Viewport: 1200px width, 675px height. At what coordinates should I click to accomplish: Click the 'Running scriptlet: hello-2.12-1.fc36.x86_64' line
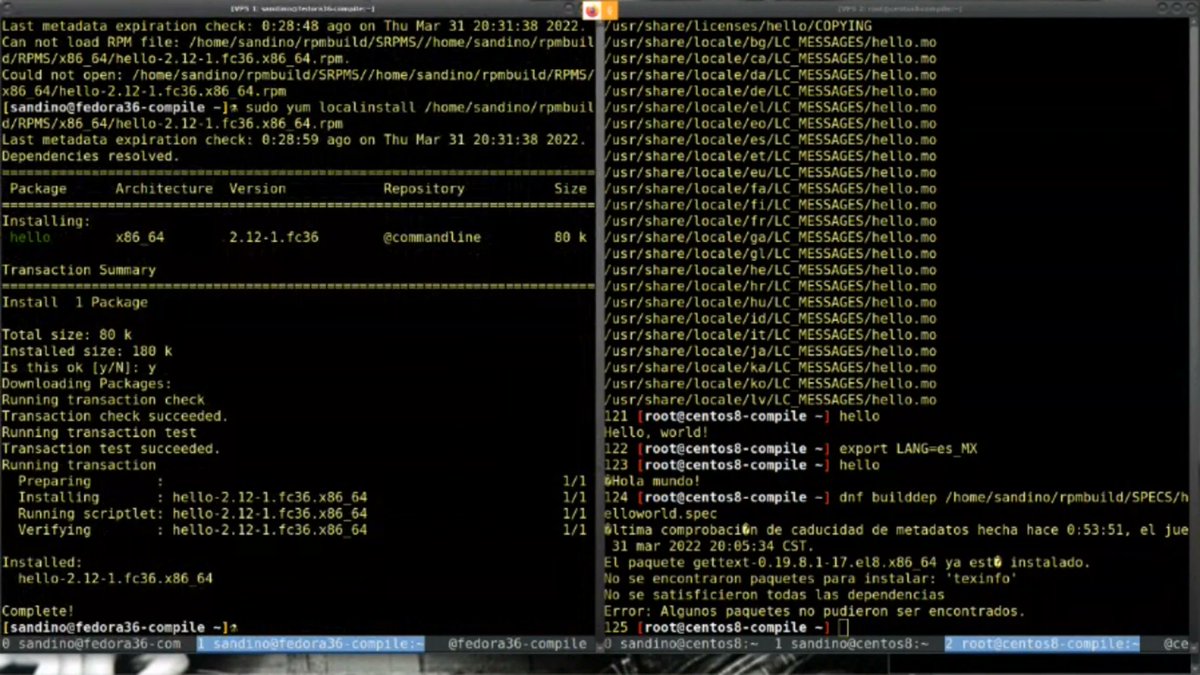click(302, 514)
